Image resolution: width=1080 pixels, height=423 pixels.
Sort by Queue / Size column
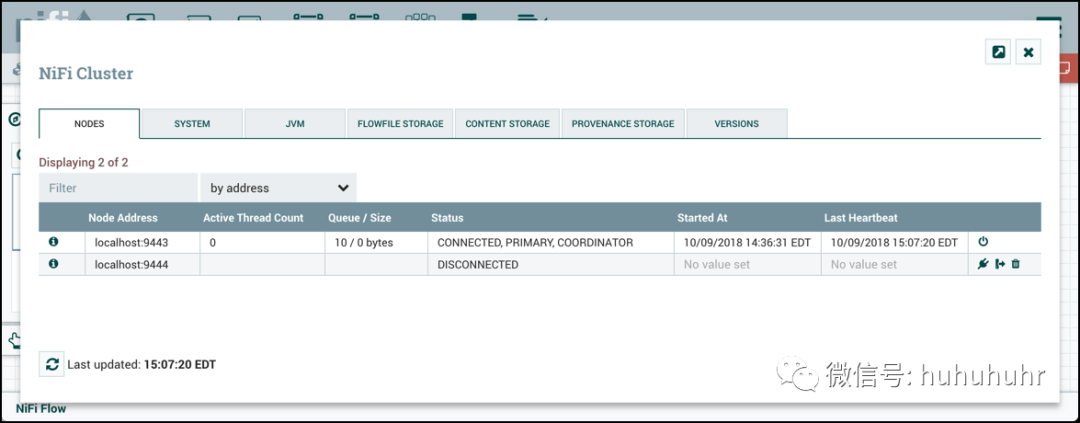coord(360,218)
